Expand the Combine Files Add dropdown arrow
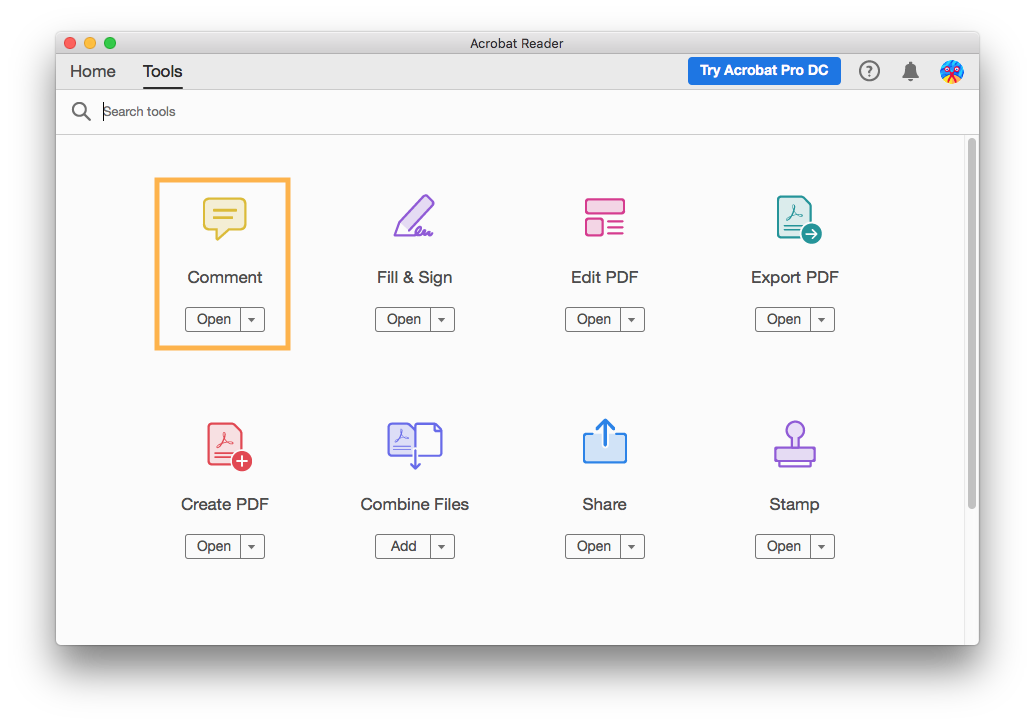Image resolution: width=1035 pixels, height=725 pixels. coord(442,547)
